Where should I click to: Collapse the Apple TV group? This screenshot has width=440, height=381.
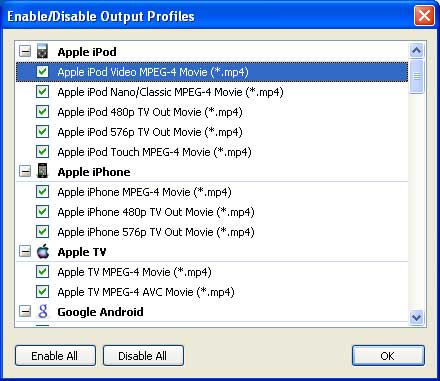pyautogui.click(x=25, y=252)
